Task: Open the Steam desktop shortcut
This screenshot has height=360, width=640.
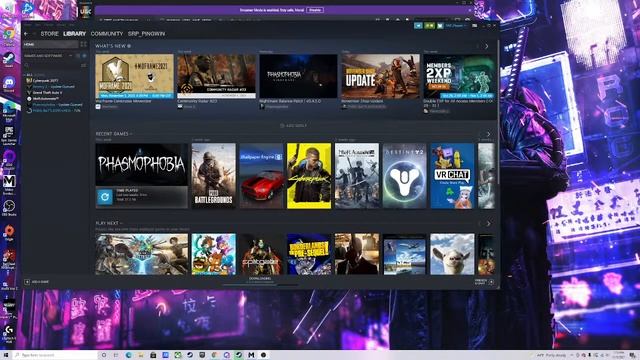Action: click(x=9, y=60)
